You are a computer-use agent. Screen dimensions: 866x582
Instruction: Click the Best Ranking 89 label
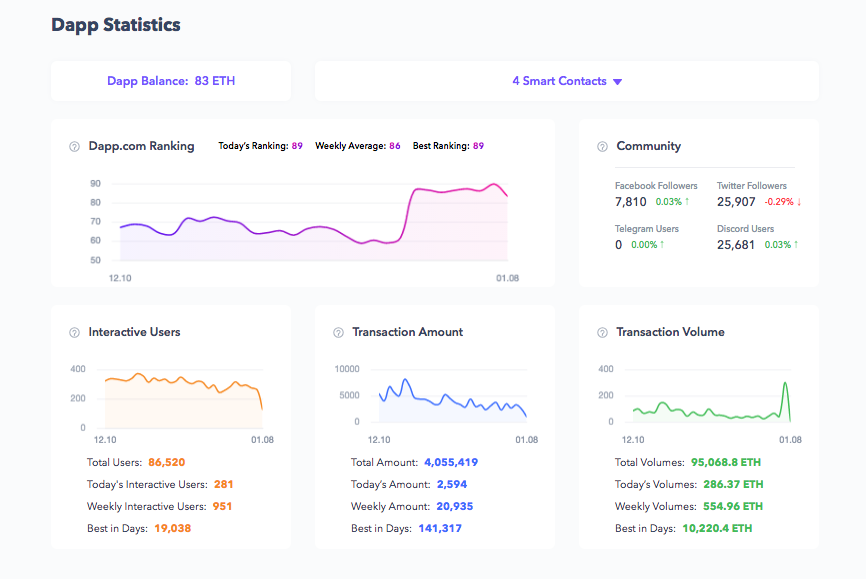pos(448,146)
